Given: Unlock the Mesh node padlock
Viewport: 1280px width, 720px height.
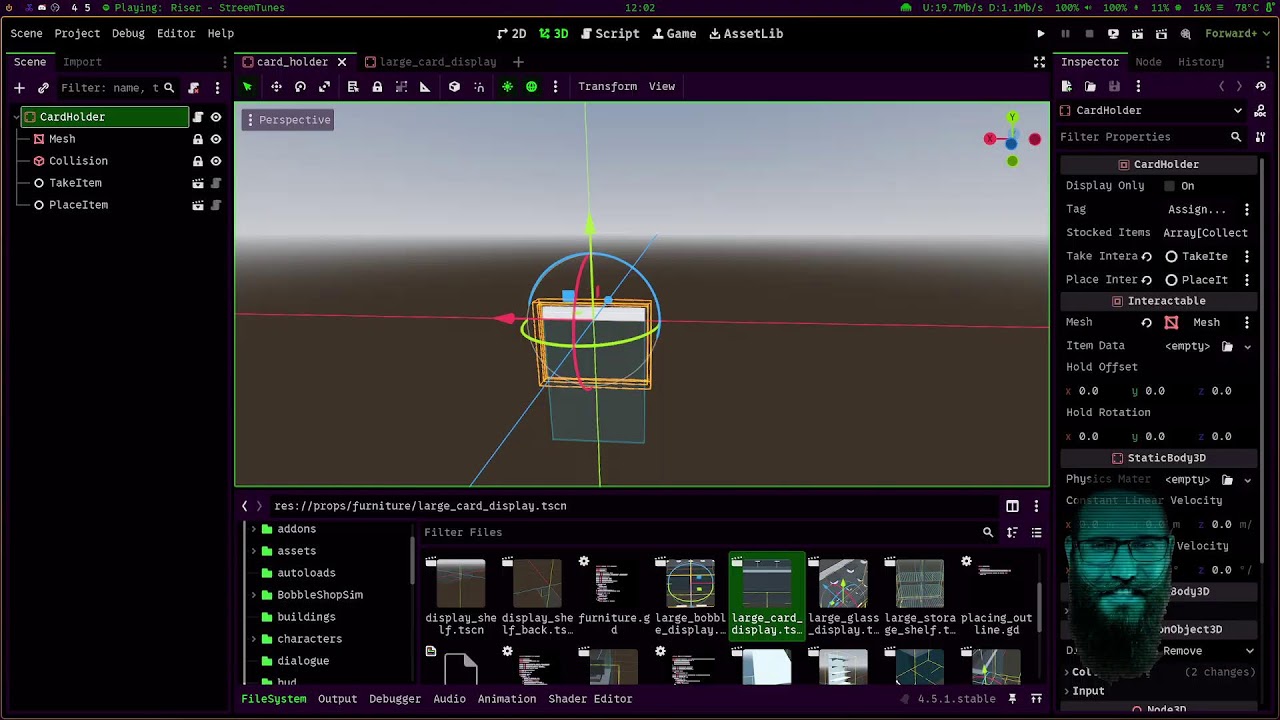Looking at the screenshot, I should click(x=197, y=139).
